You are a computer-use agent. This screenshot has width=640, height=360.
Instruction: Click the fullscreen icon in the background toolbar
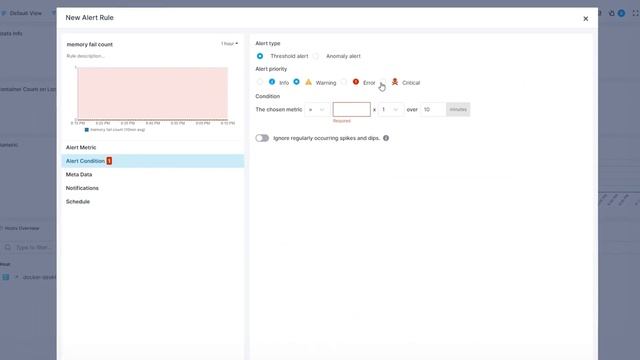tap(636, 13)
